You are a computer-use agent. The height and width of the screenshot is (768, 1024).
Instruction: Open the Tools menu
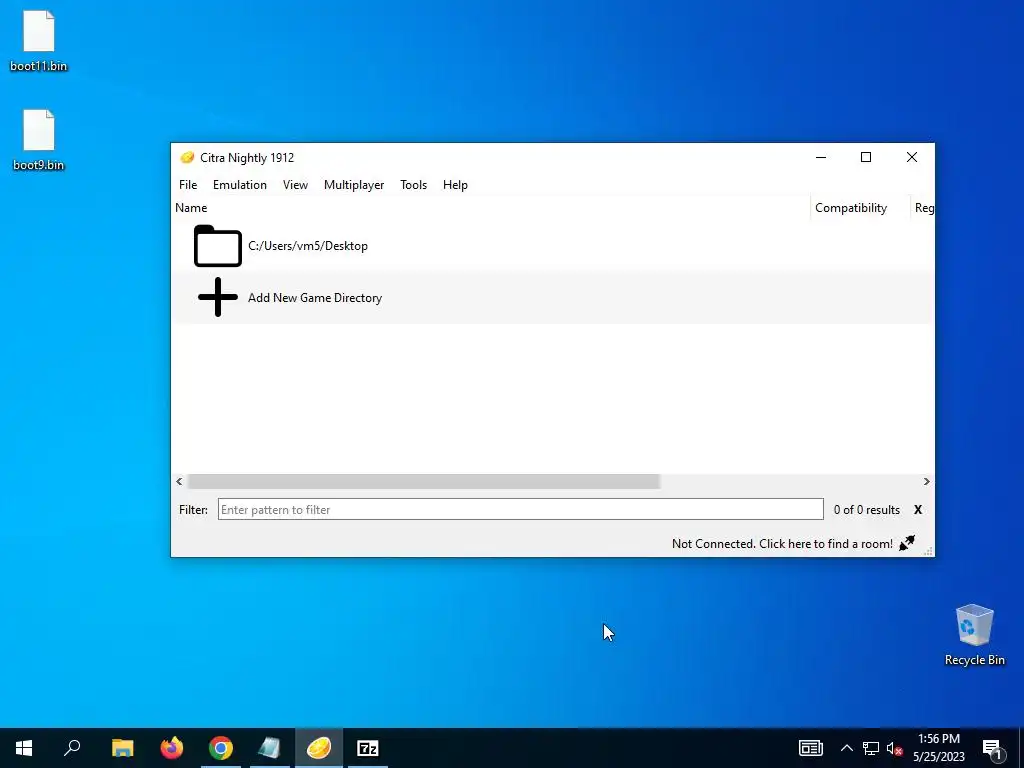tap(413, 185)
